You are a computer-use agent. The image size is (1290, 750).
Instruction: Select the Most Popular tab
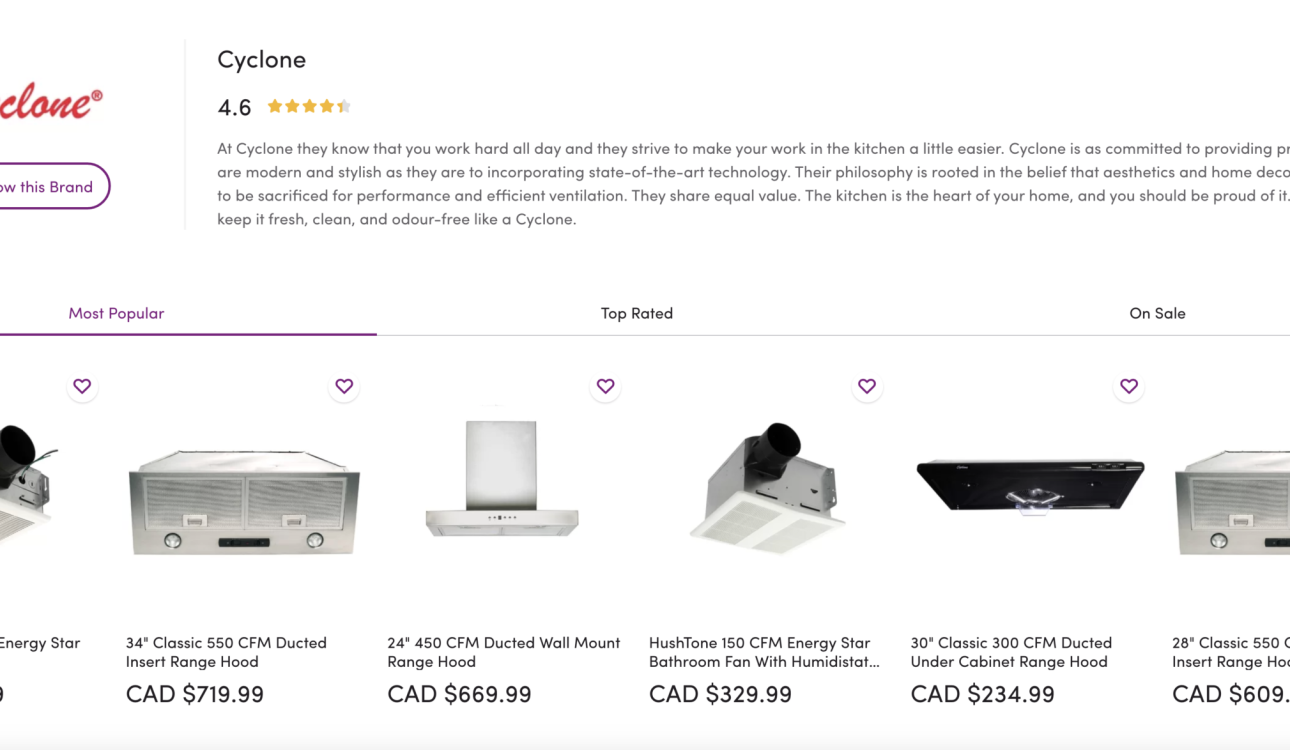[116, 313]
